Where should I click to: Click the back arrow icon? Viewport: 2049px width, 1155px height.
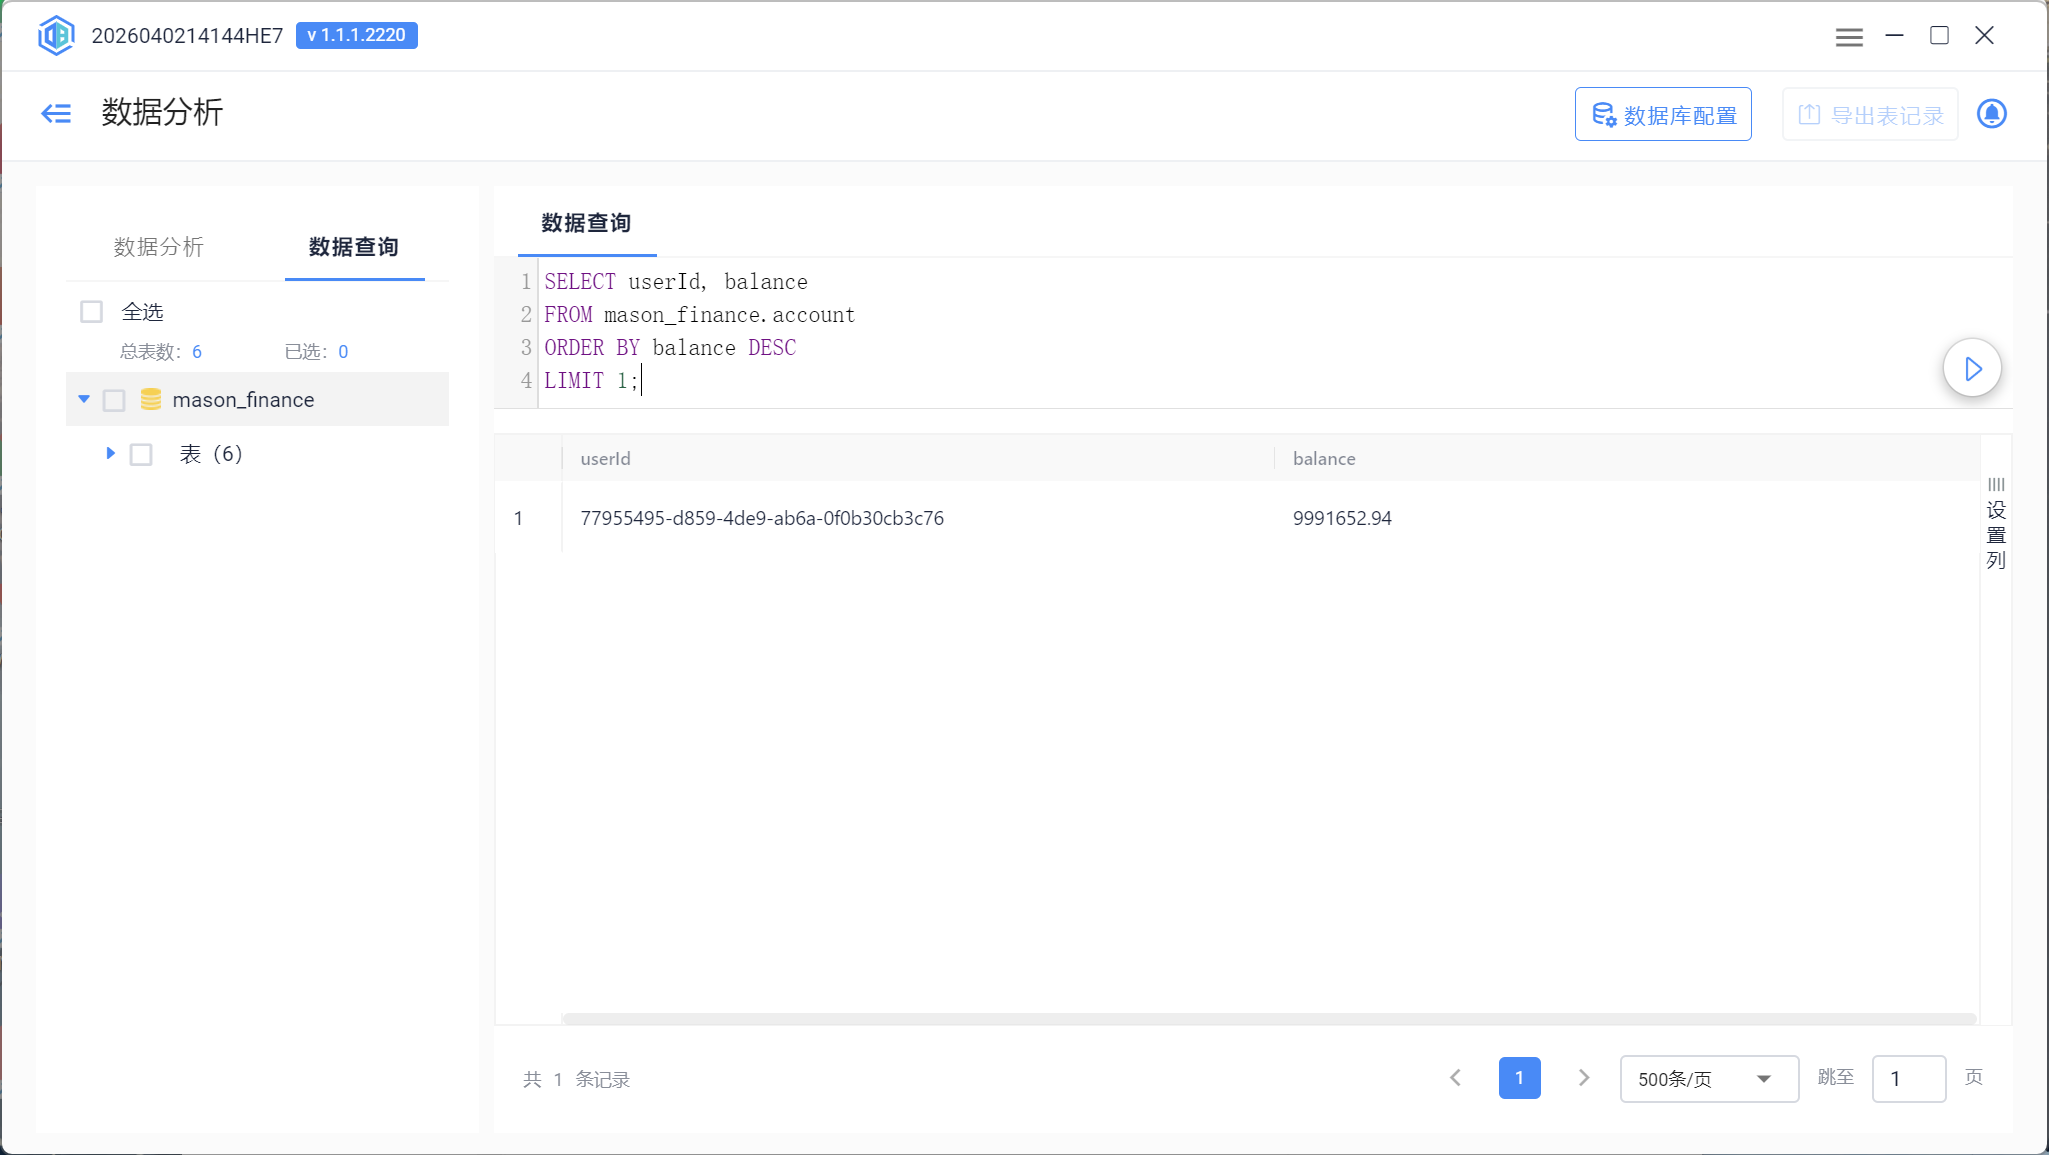point(56,113)
